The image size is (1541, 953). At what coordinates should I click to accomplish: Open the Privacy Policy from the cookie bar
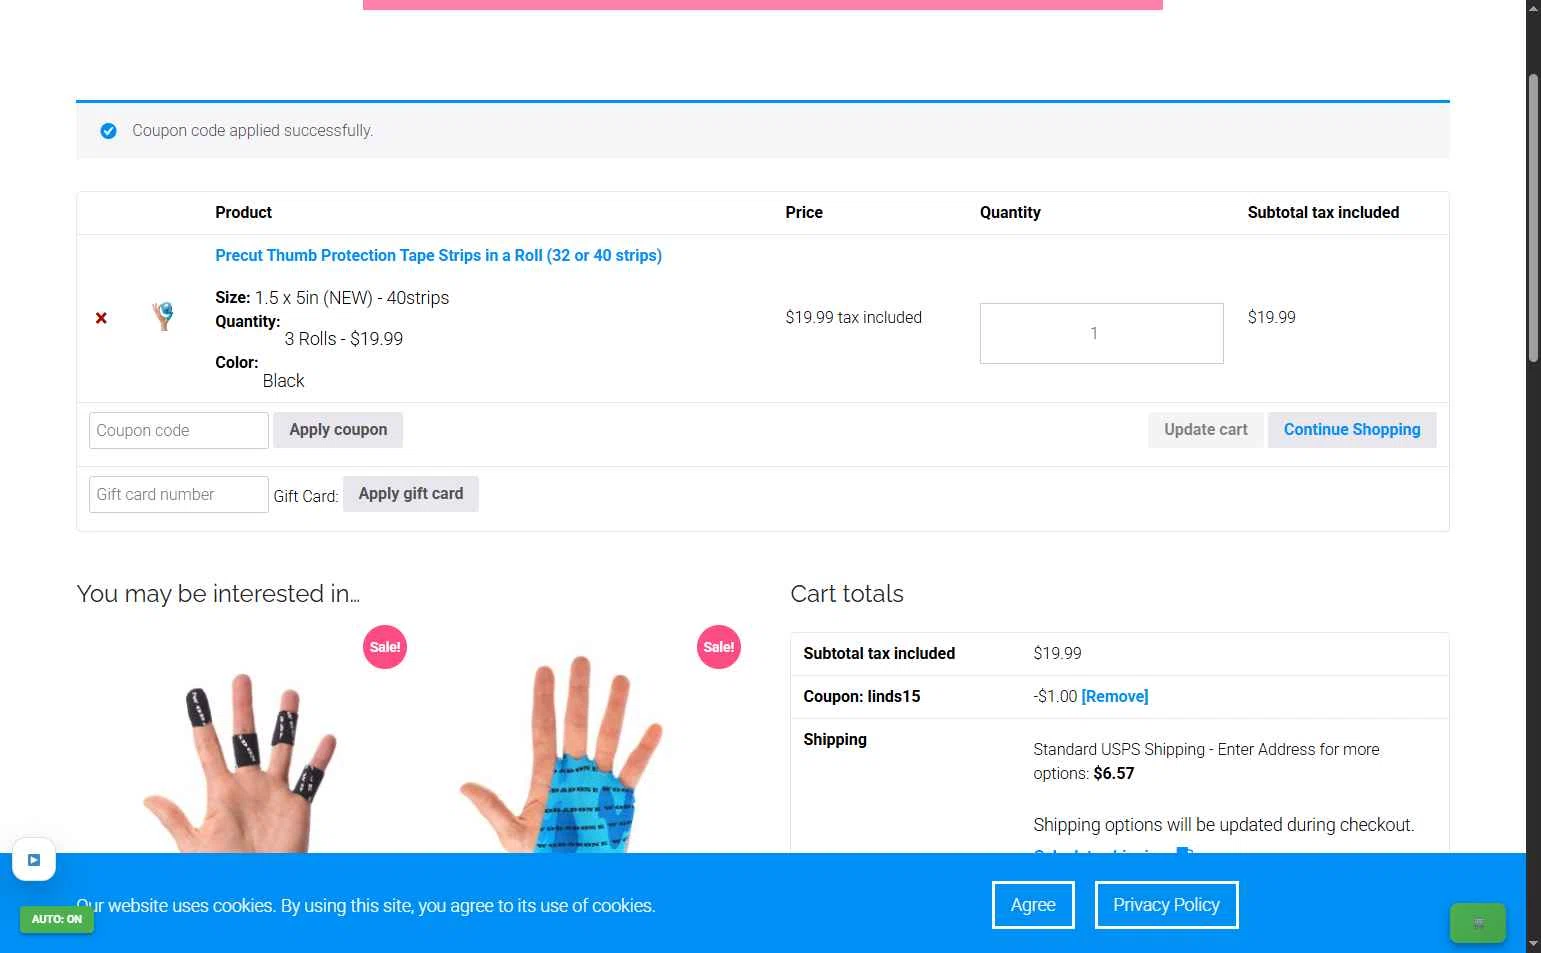click(x=1166, y=905)
